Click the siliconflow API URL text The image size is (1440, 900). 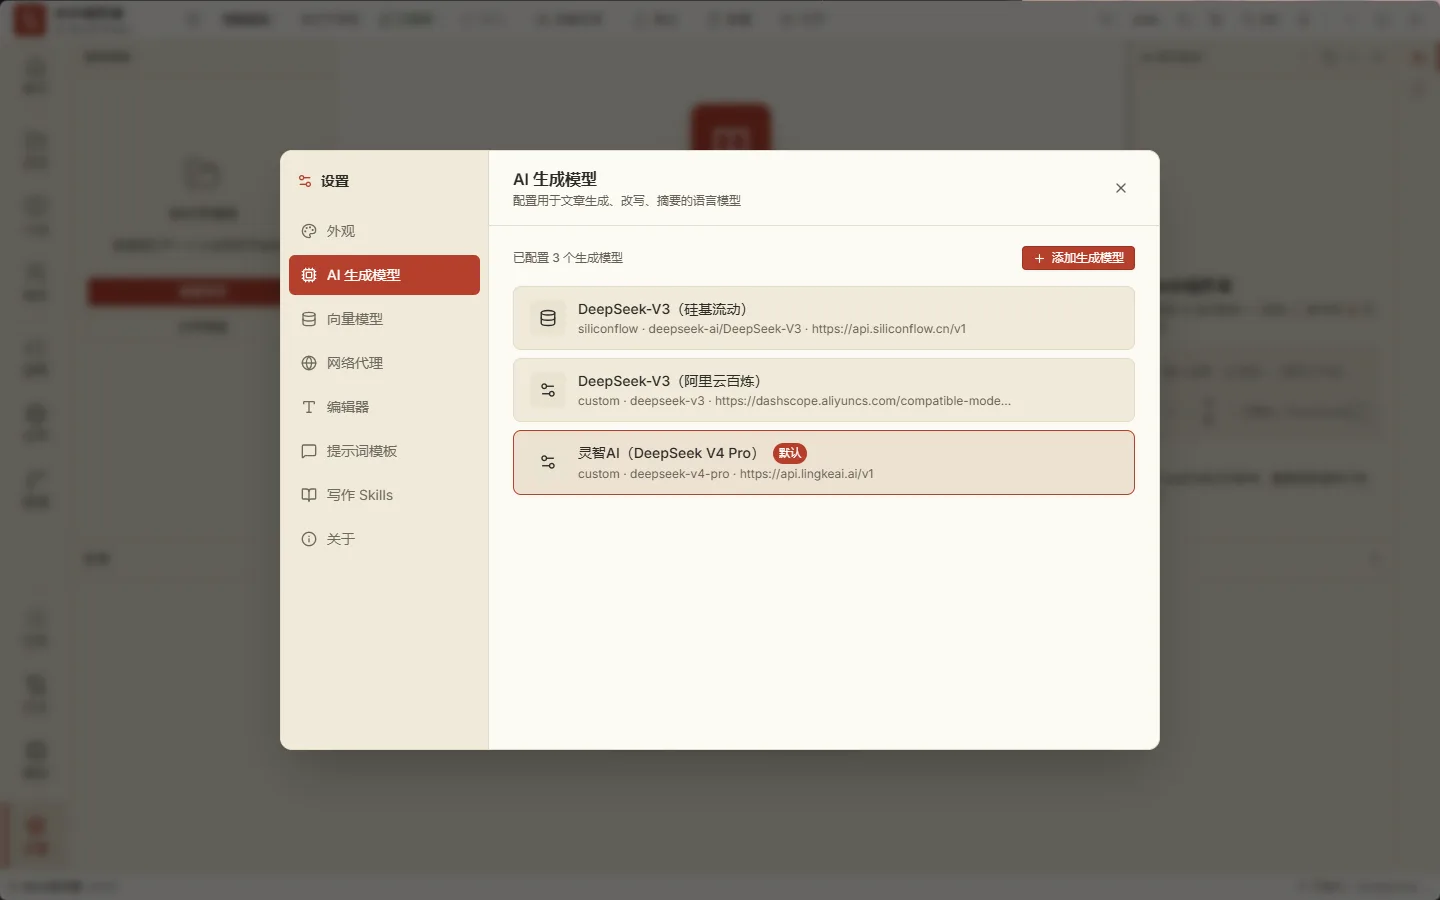pyautogui.click(x=889, y=329)
